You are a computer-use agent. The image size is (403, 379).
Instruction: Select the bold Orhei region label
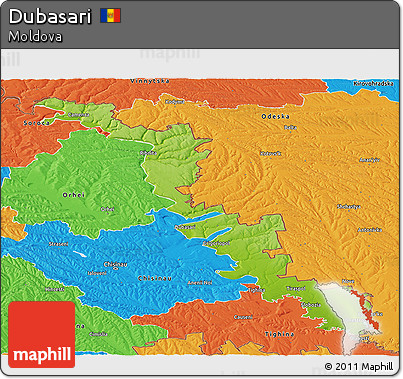(x=74, y=195)
